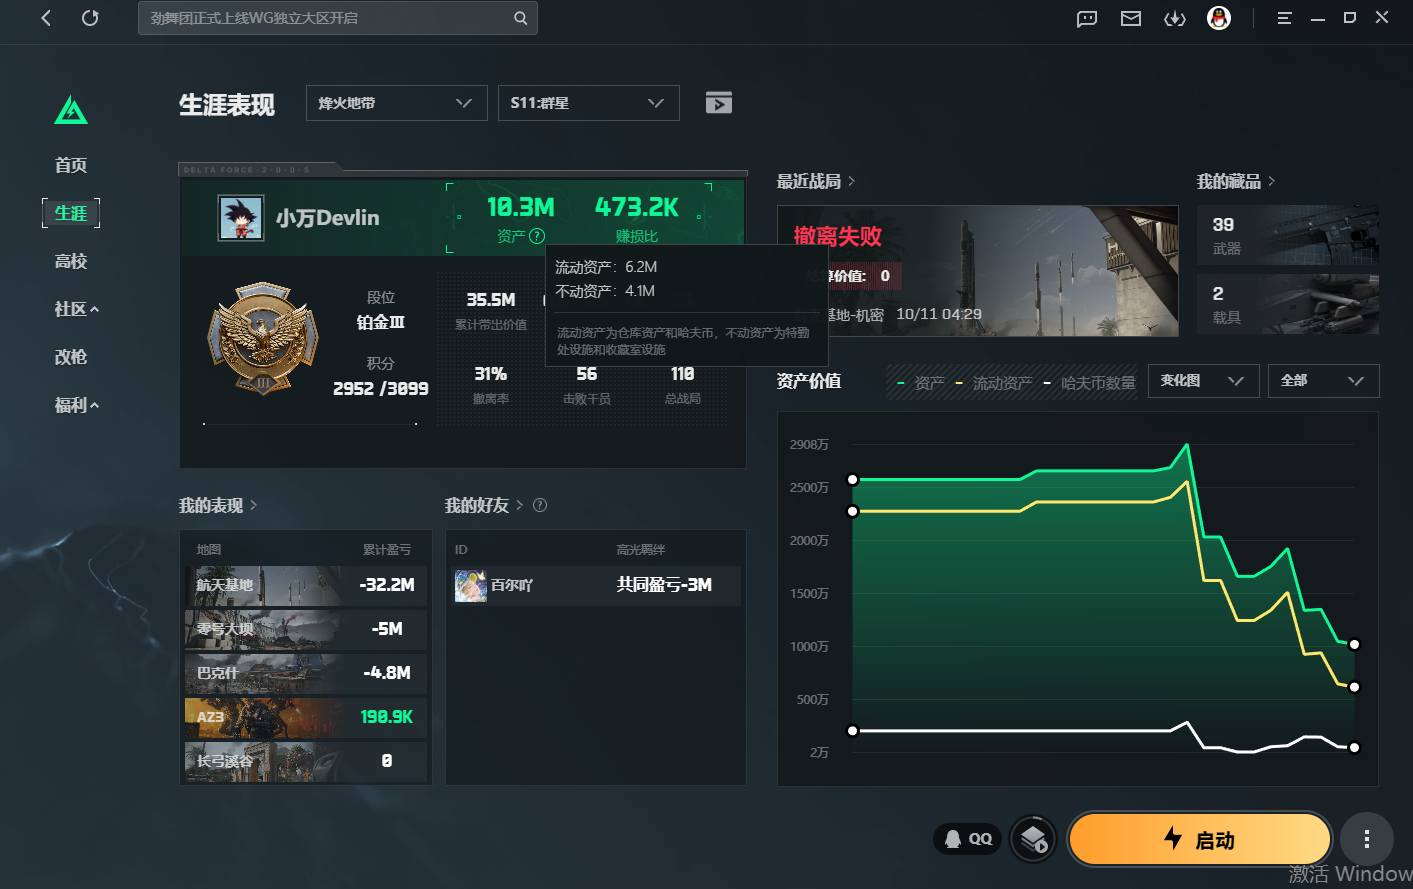Click the QQ penguin account avatar

coord(1219,18)
